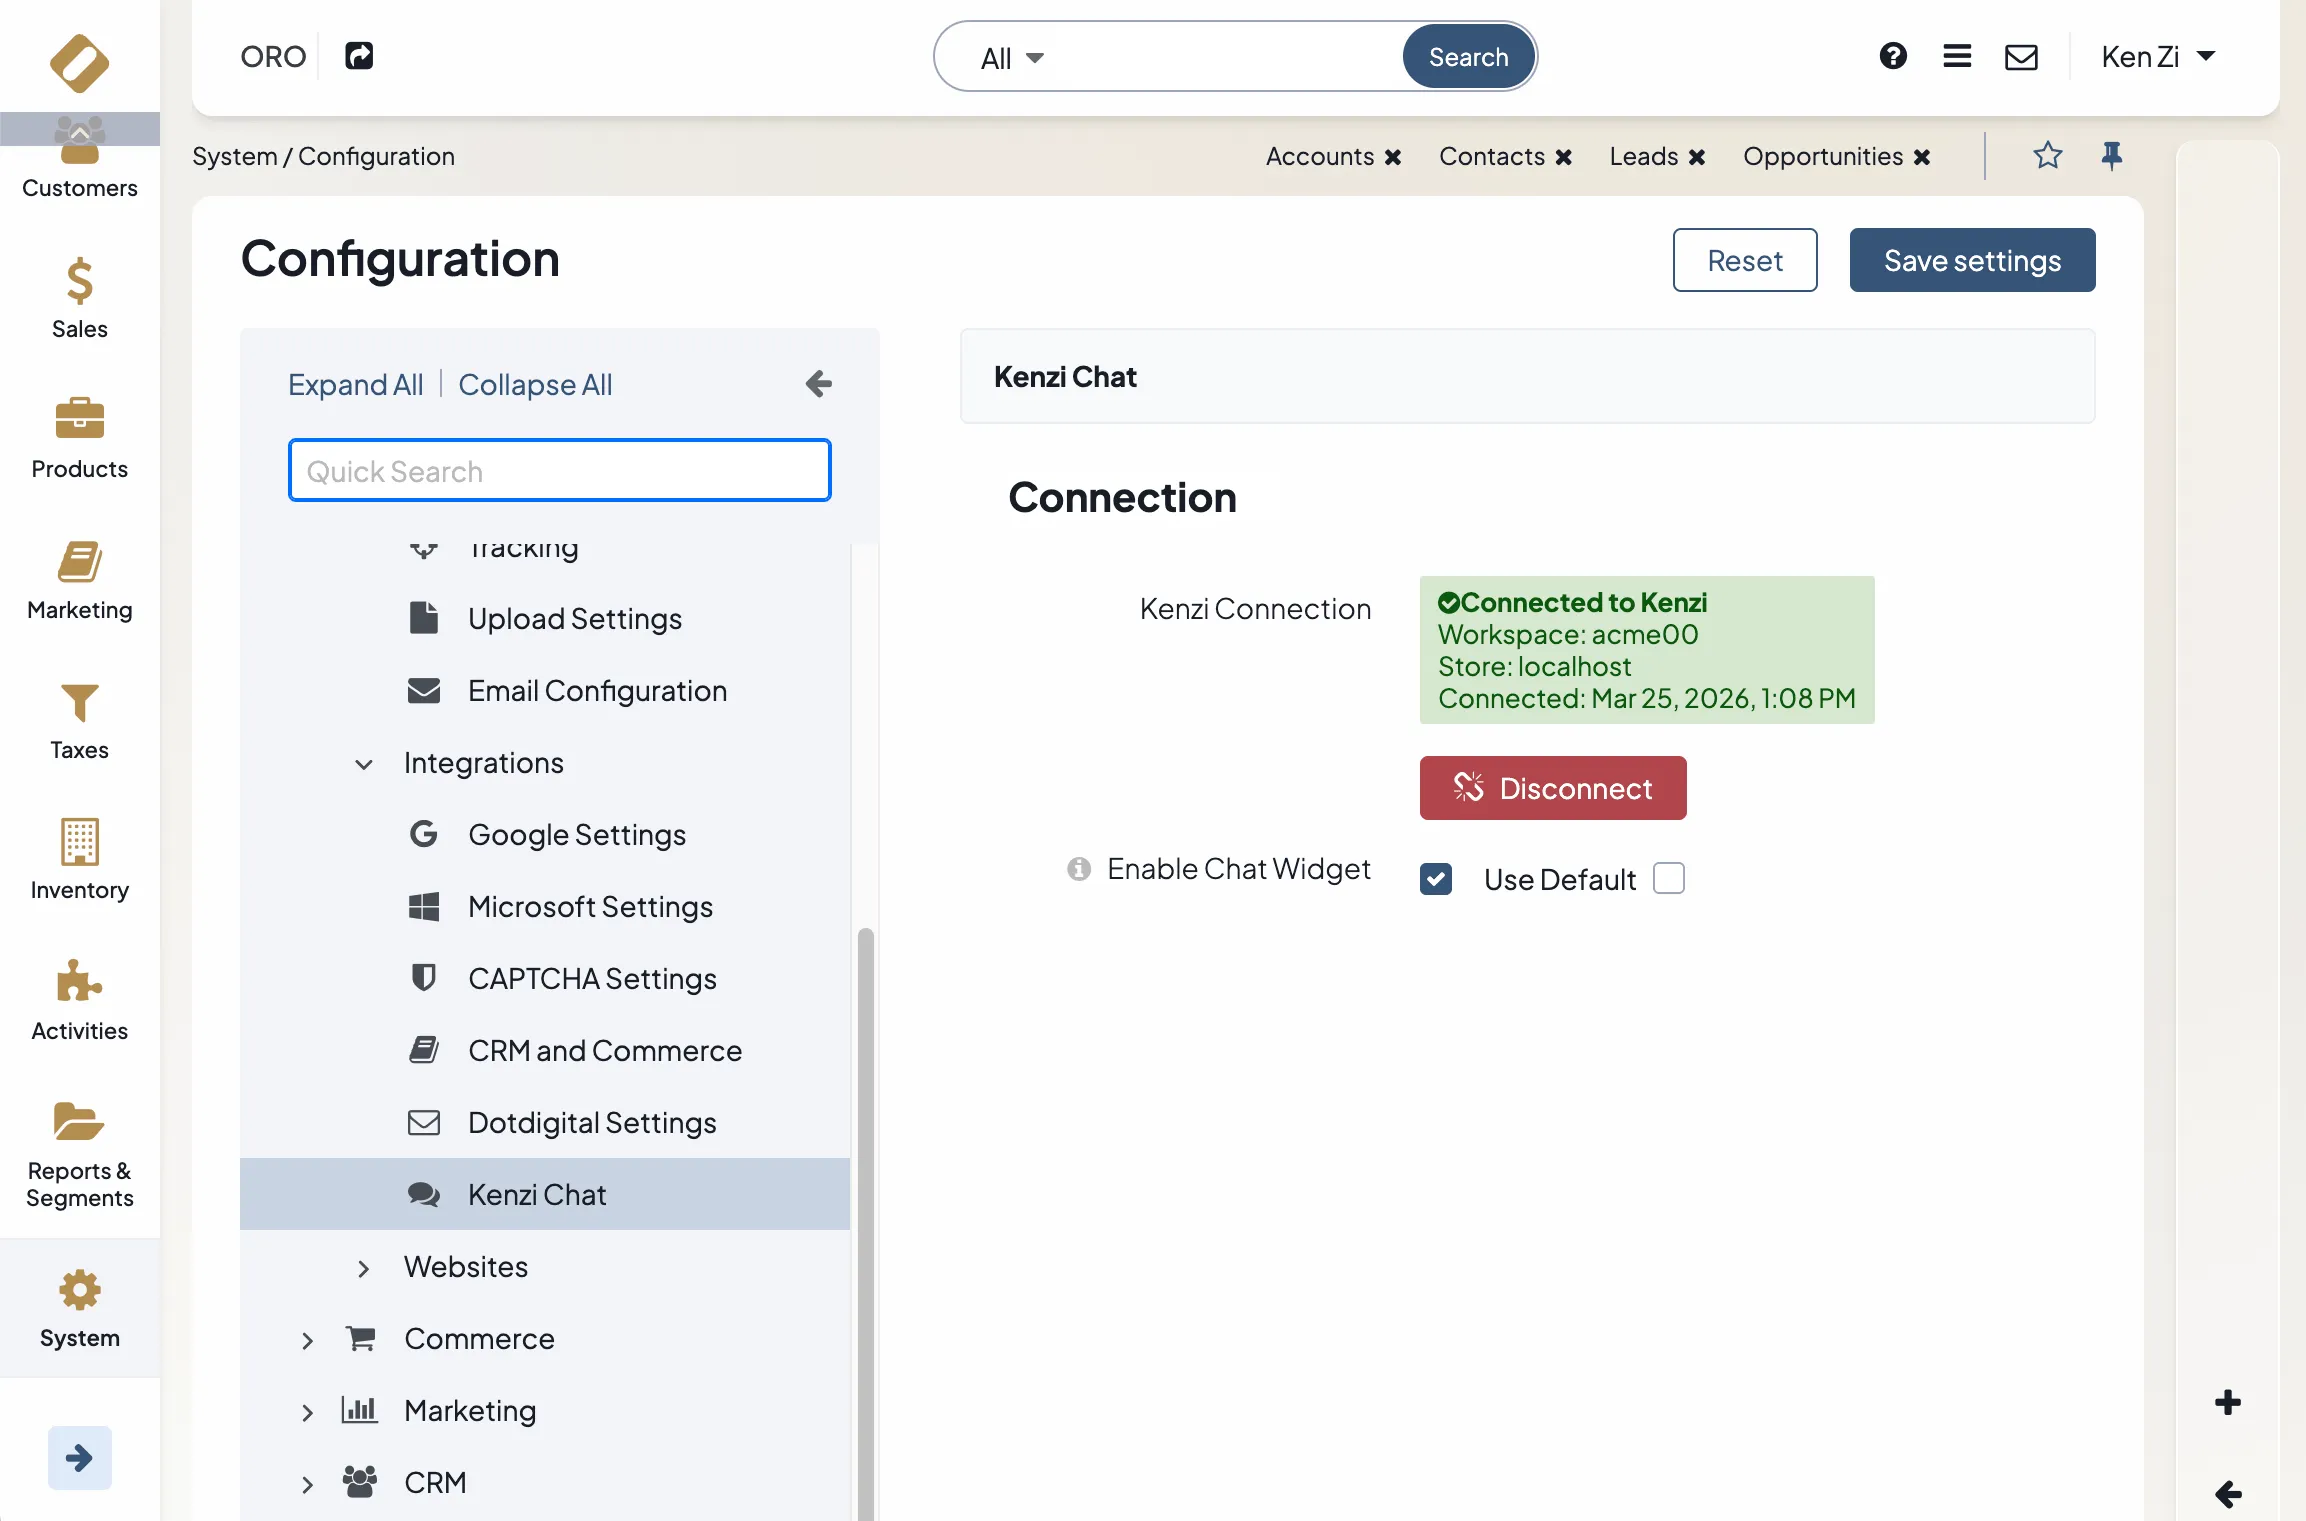2306x1521 pixels.
Task: Click the Enable Chat Widget info icon
Action: 1078,869
